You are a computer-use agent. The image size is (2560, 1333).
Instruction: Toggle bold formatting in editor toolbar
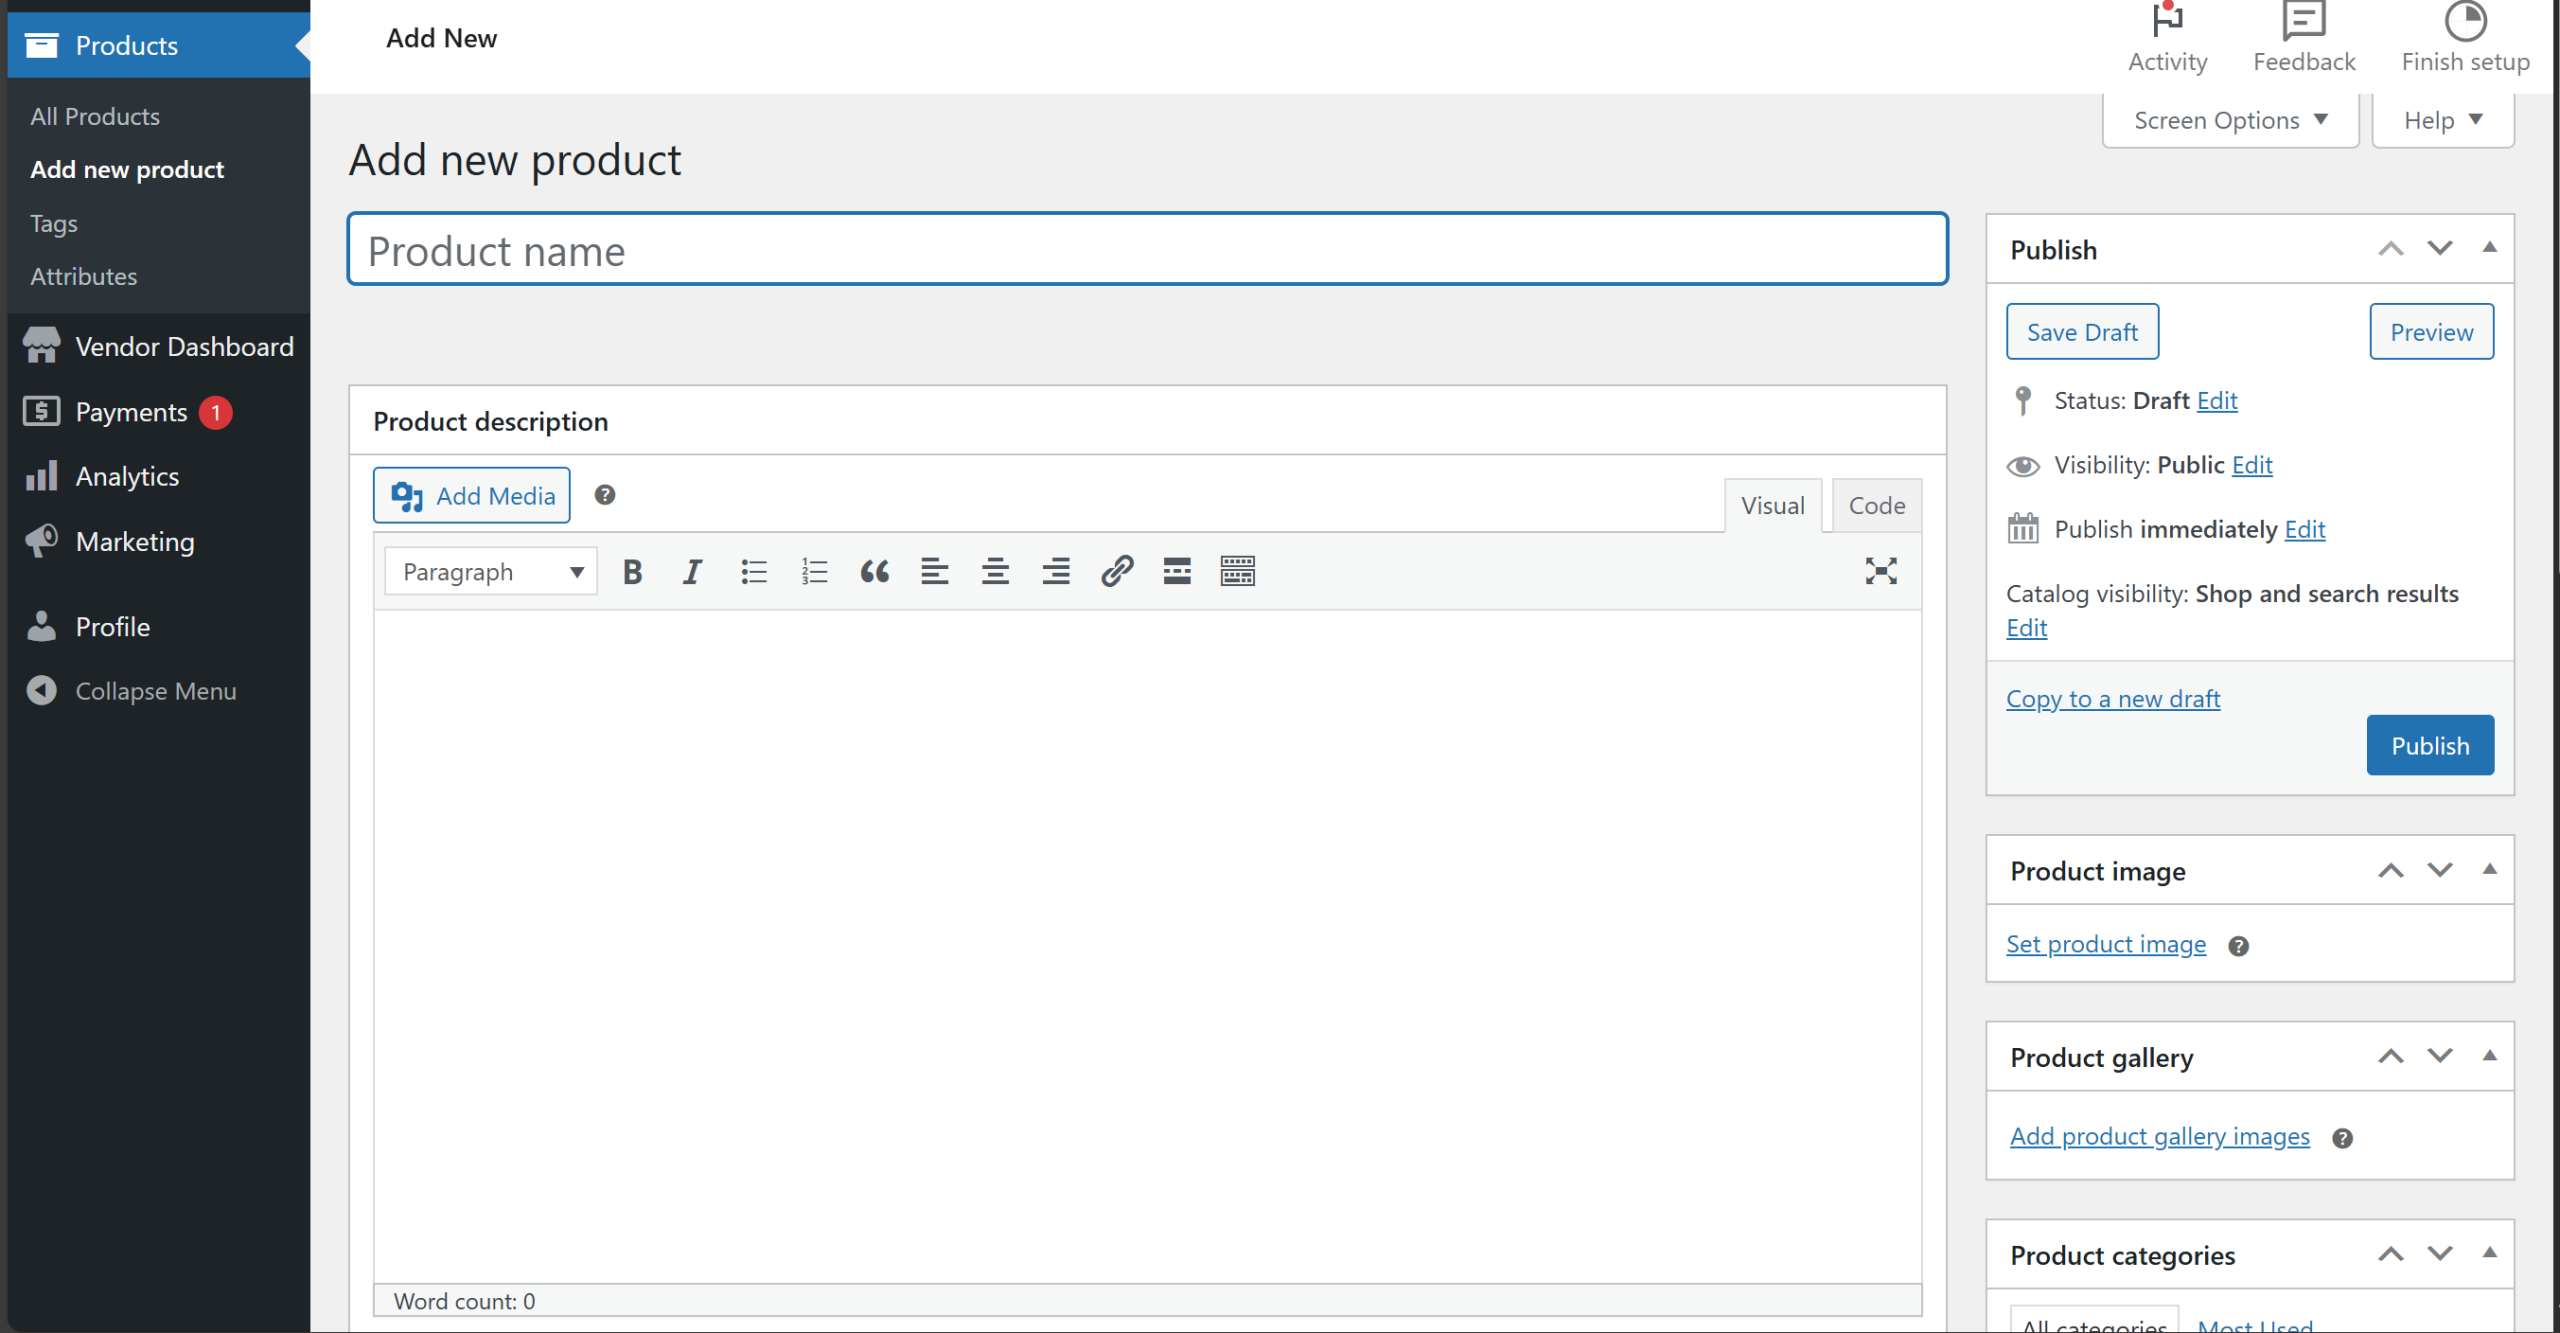click(632, 572)
